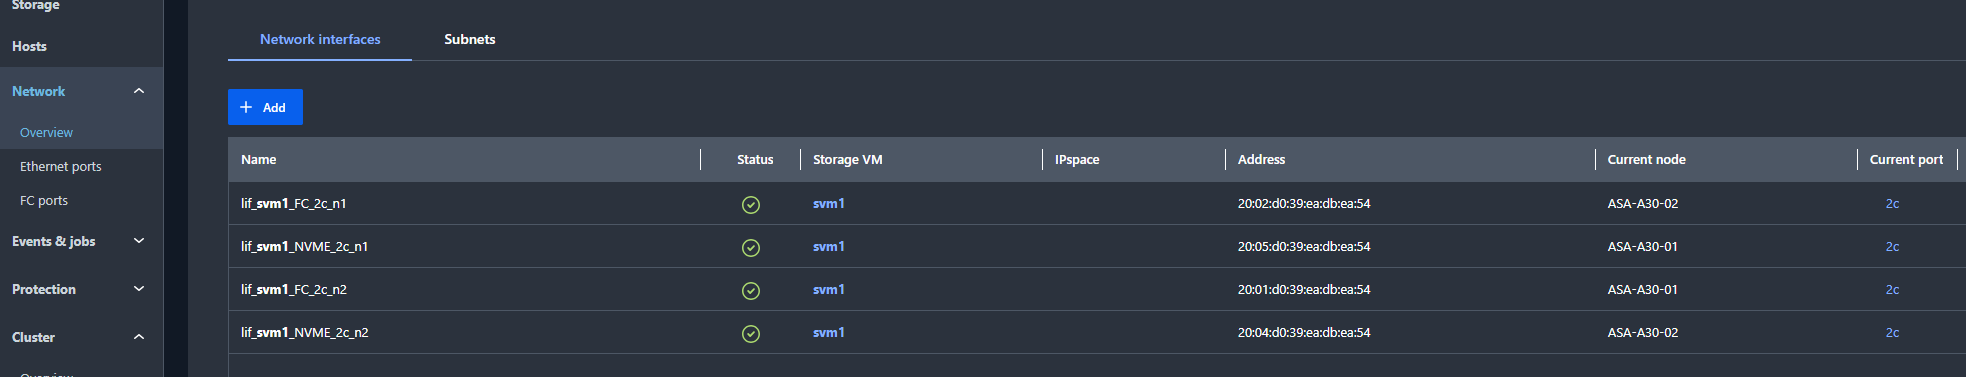Open port 2c link for lif_svm1_FC_2c_n1

pyautogui.click(x=1892, y=203)
